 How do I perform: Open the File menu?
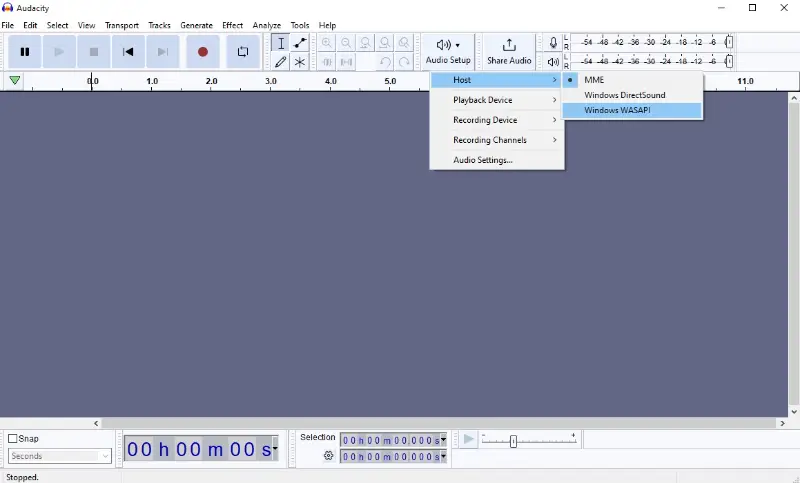click(x=8, y=25)
